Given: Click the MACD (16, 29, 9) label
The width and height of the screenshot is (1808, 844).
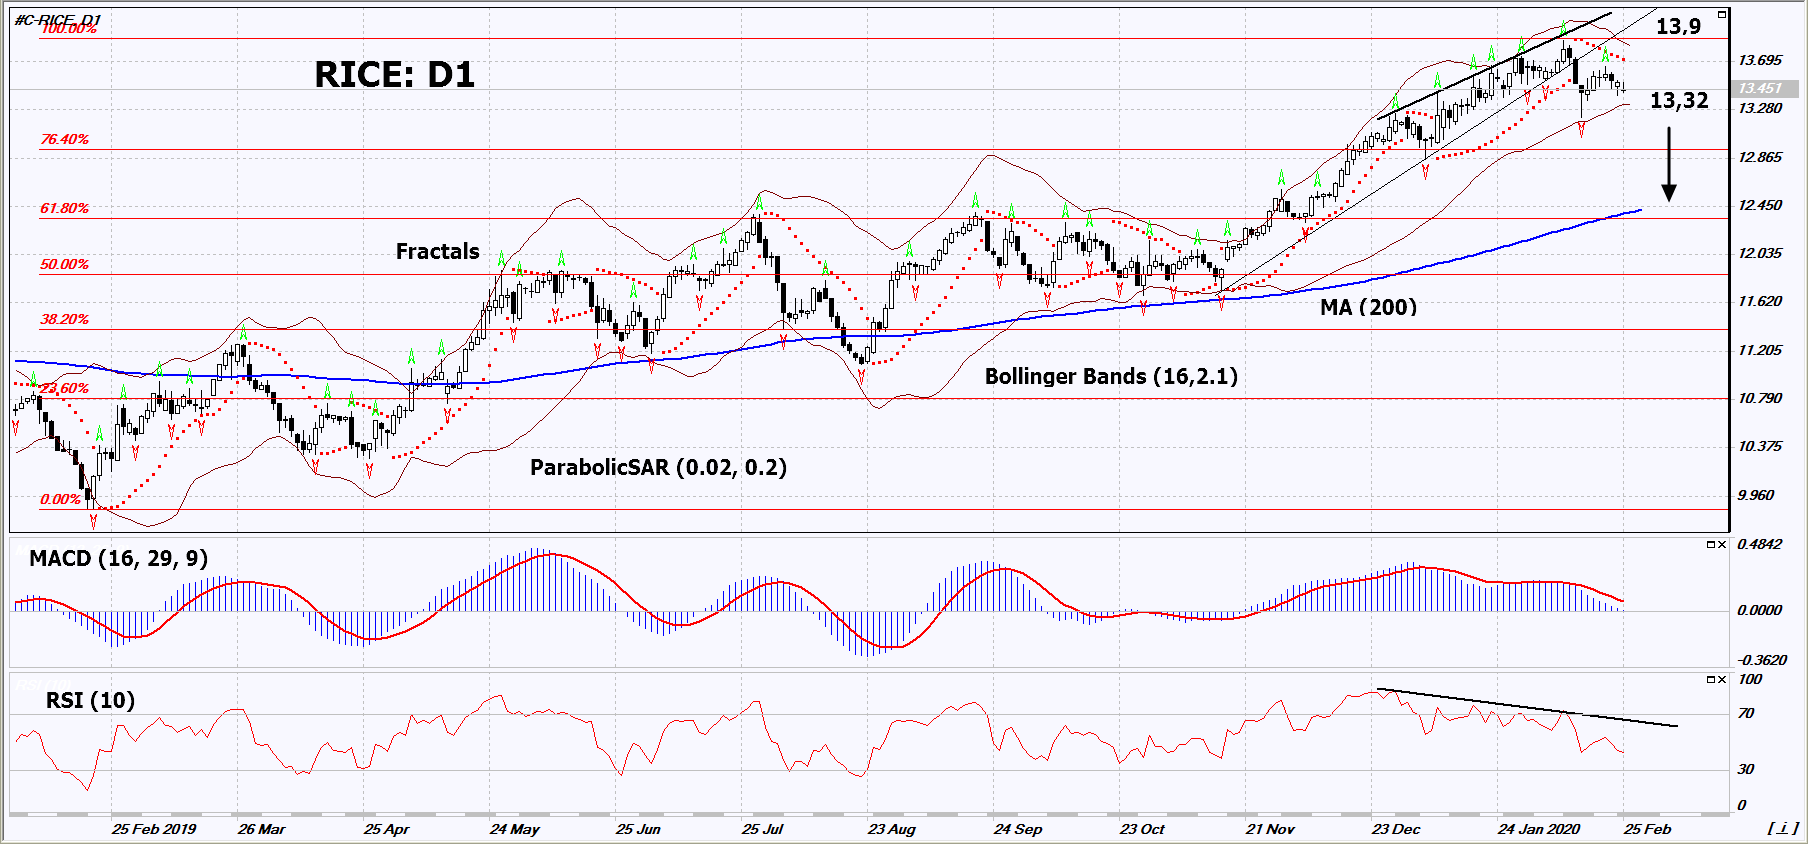Looking at the screenshot, I should (x=118, y=558).
